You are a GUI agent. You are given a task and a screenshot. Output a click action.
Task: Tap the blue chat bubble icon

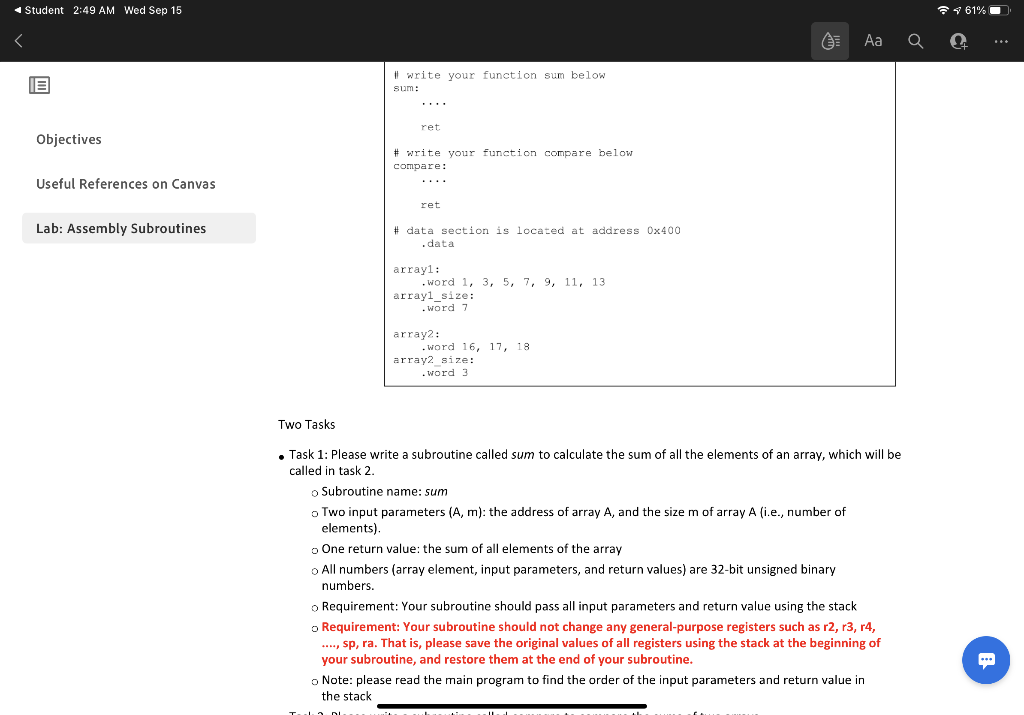click(x=986, y=660)
